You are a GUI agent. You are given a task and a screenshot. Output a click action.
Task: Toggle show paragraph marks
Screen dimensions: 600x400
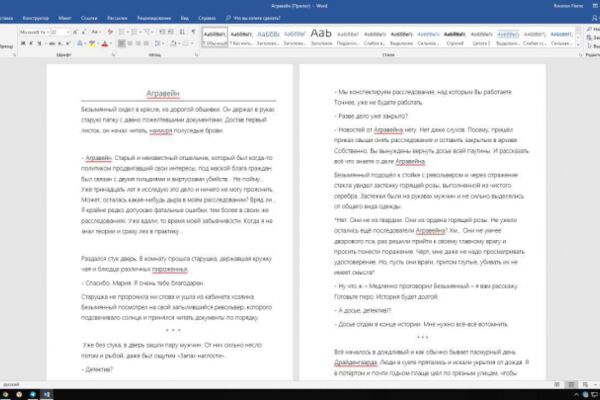pyautogui.click(x=194, y=32)
